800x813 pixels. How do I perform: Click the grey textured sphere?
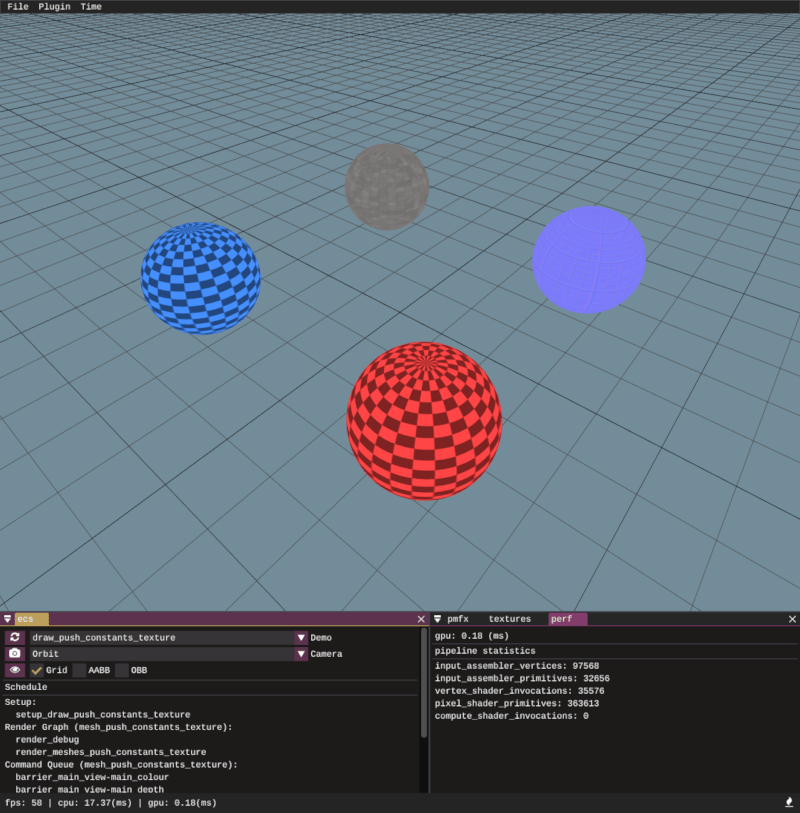387,187
